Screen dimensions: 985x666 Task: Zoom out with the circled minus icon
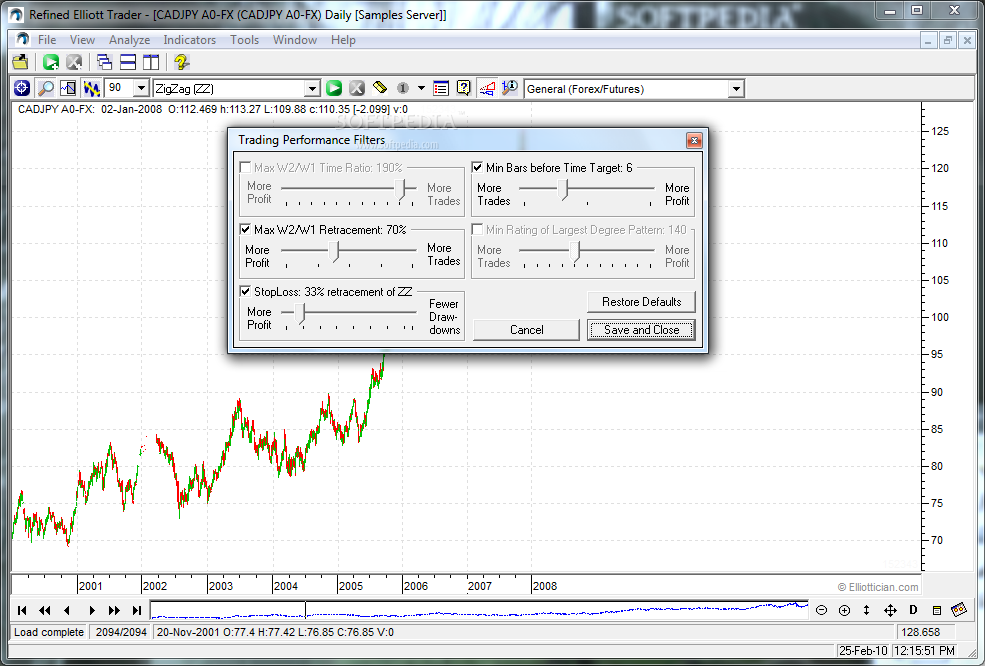[821, 610]
